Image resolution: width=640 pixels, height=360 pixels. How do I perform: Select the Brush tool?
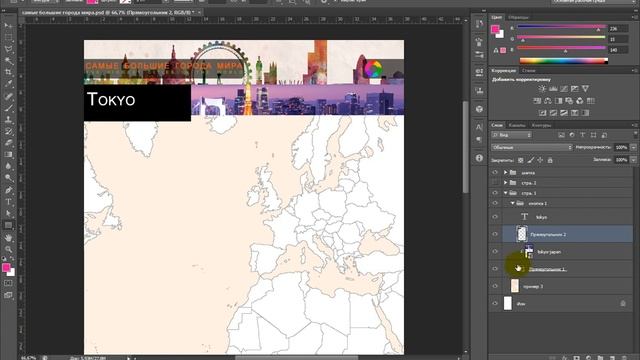point(8,108)
